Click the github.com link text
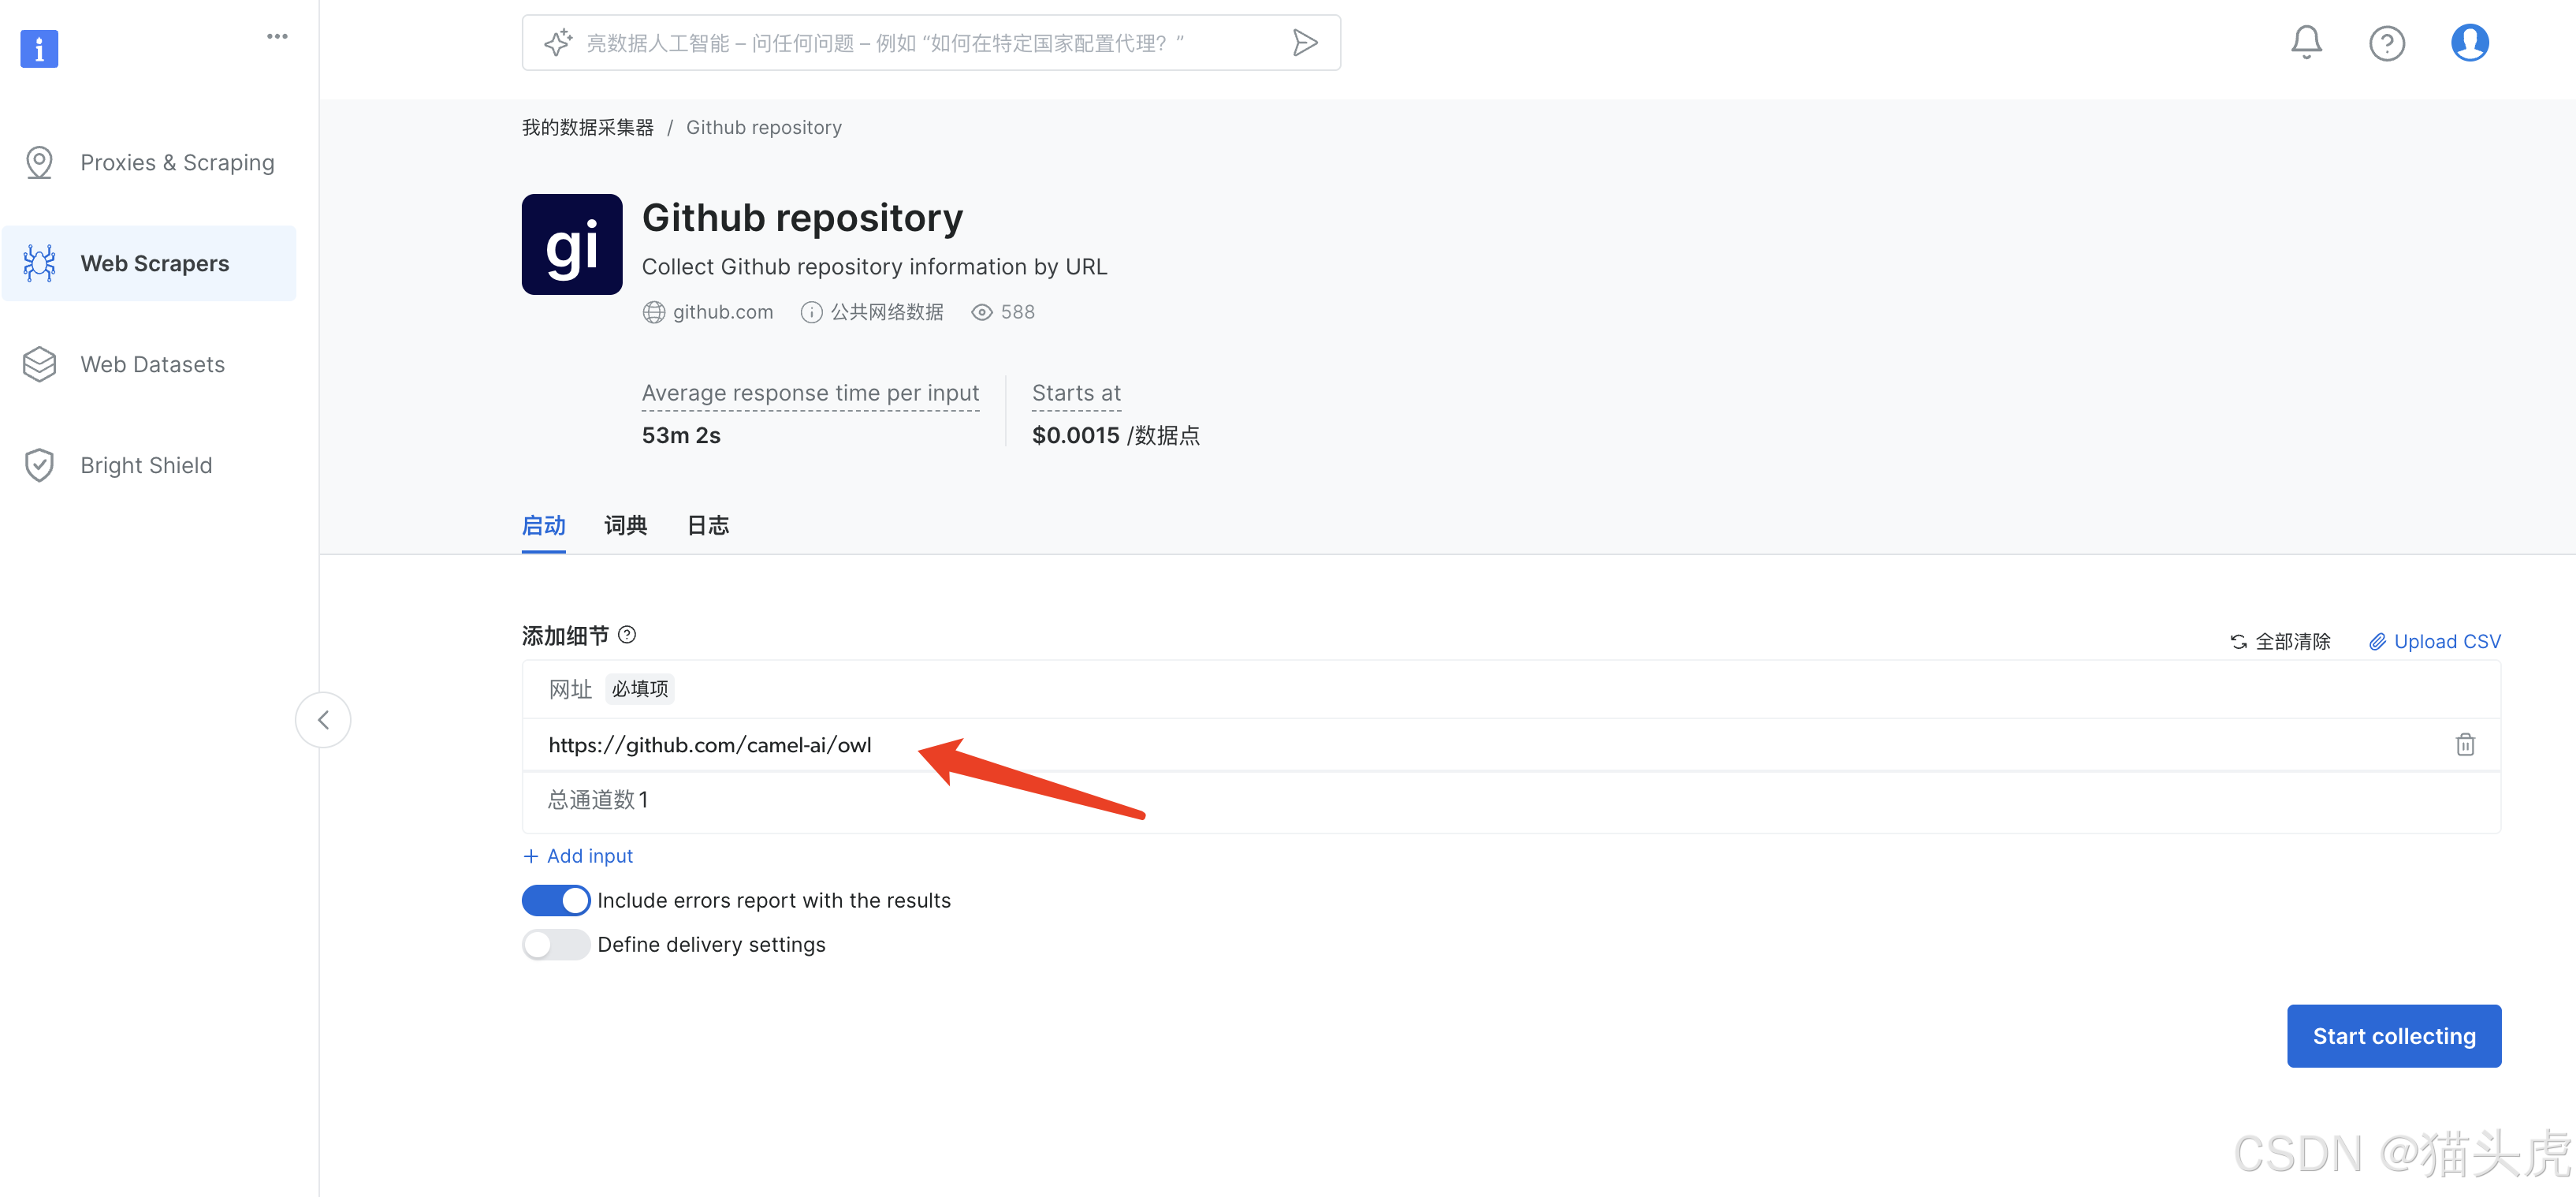This screenshot has width=2576, height=1197. coord(723,312)
